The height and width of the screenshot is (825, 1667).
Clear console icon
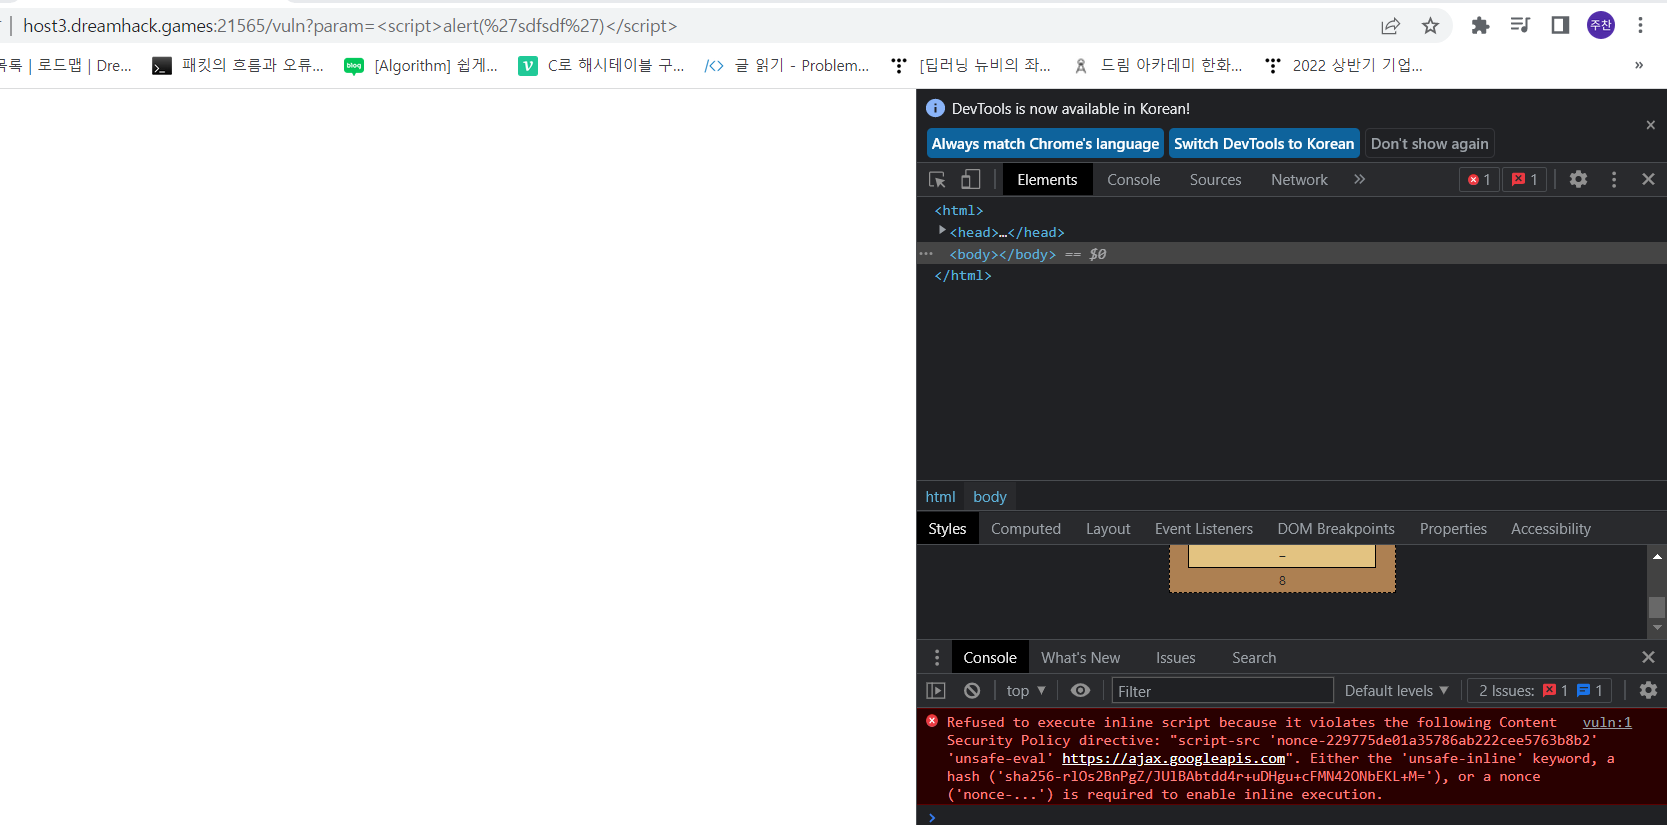(x=972, y=690)
